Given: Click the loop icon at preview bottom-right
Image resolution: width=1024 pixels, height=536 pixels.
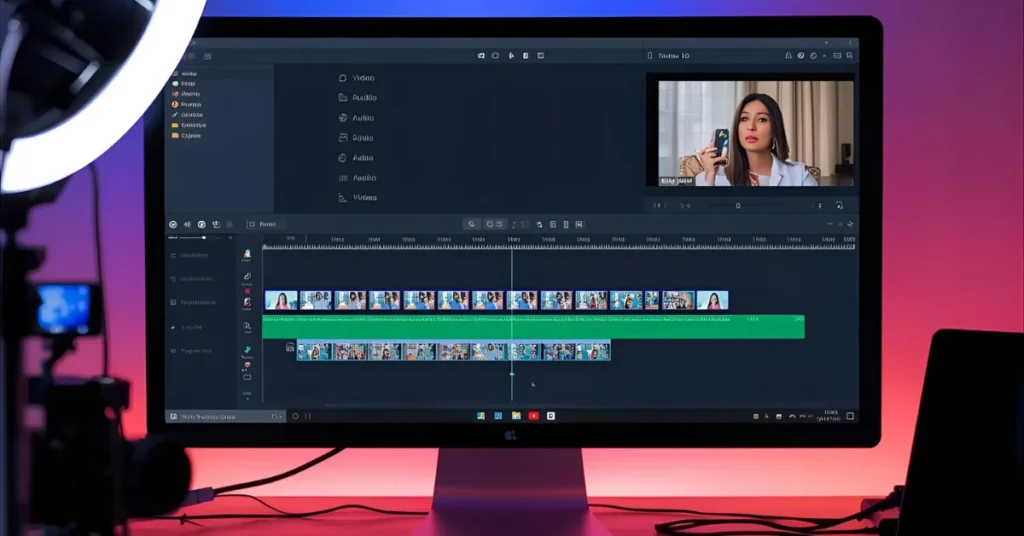Looking at the screenshot, I should coord(838,205).
